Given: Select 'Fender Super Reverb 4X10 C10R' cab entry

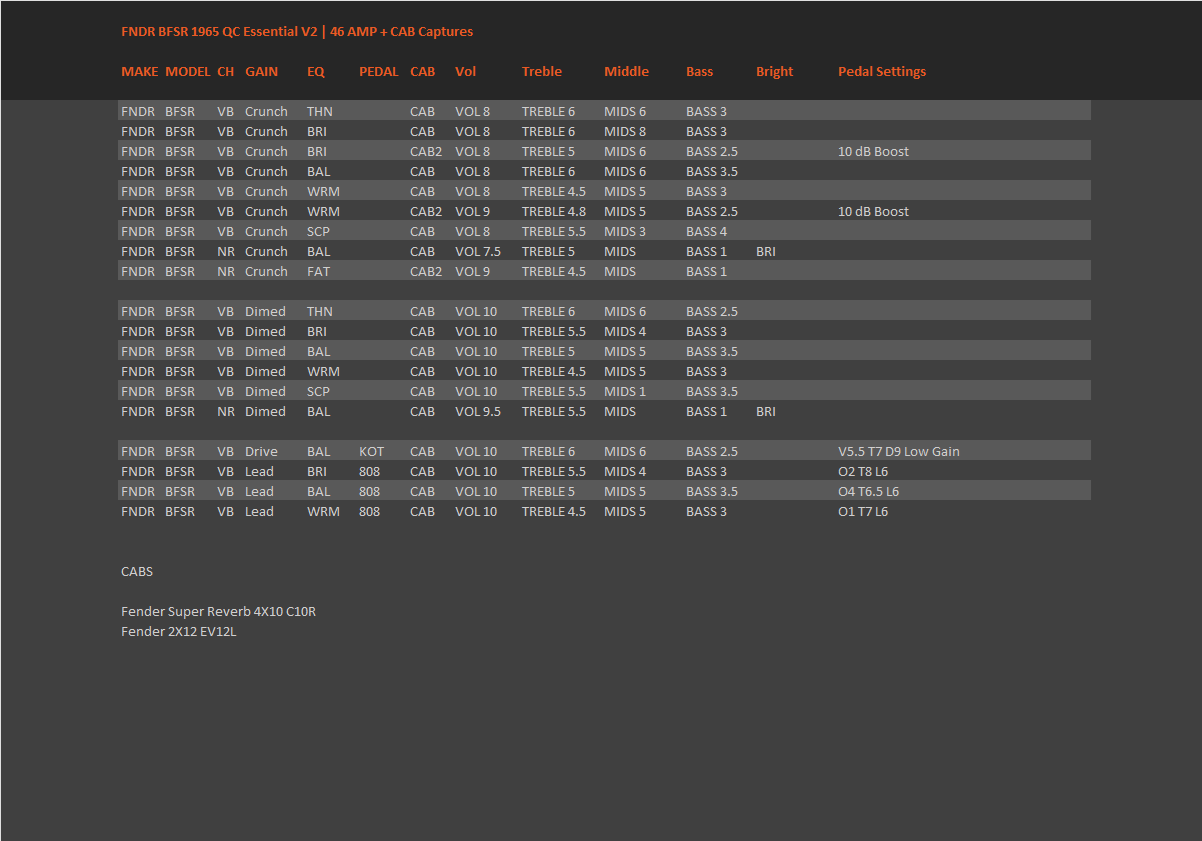Looking at the screenshot, I should coord(218,611).
